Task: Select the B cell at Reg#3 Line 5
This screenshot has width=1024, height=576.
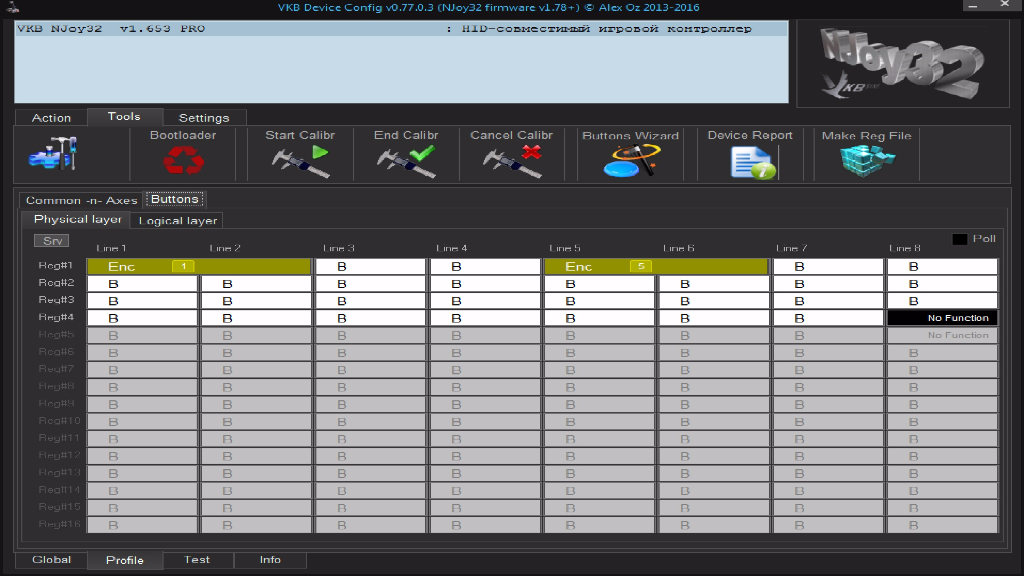Action: point(600,300)
